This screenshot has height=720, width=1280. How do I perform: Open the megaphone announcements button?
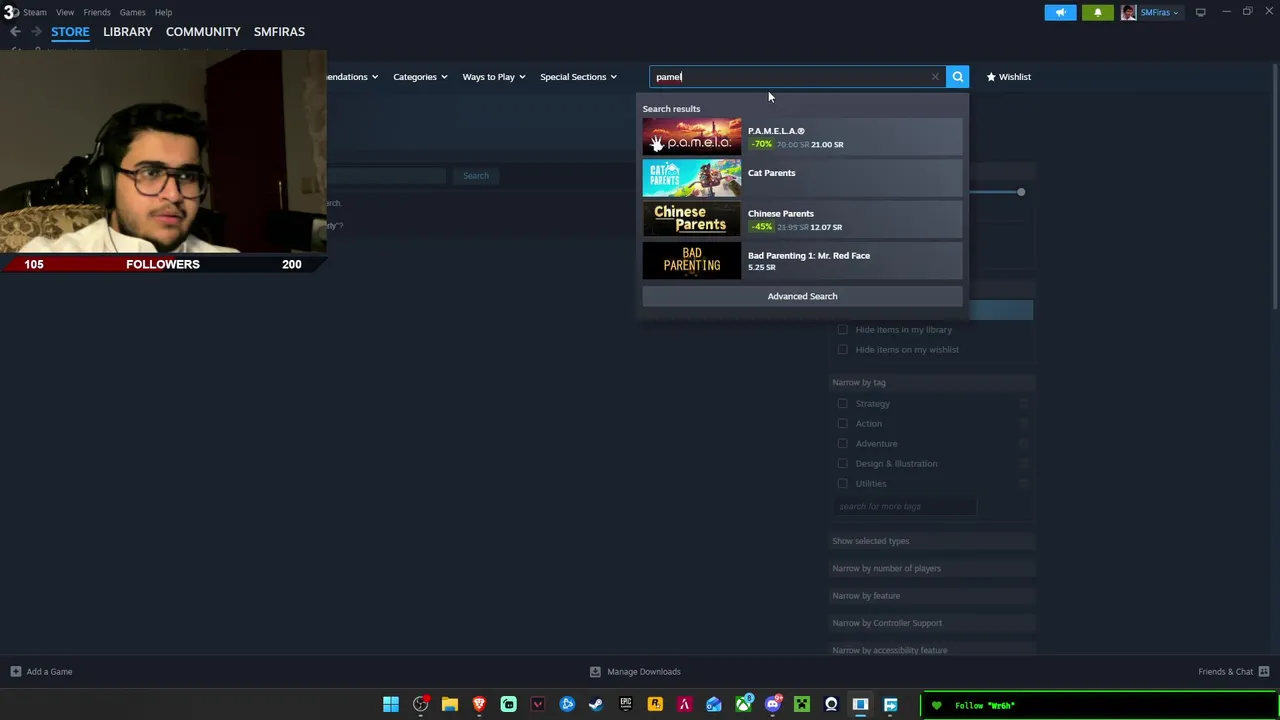(1060, 12)
